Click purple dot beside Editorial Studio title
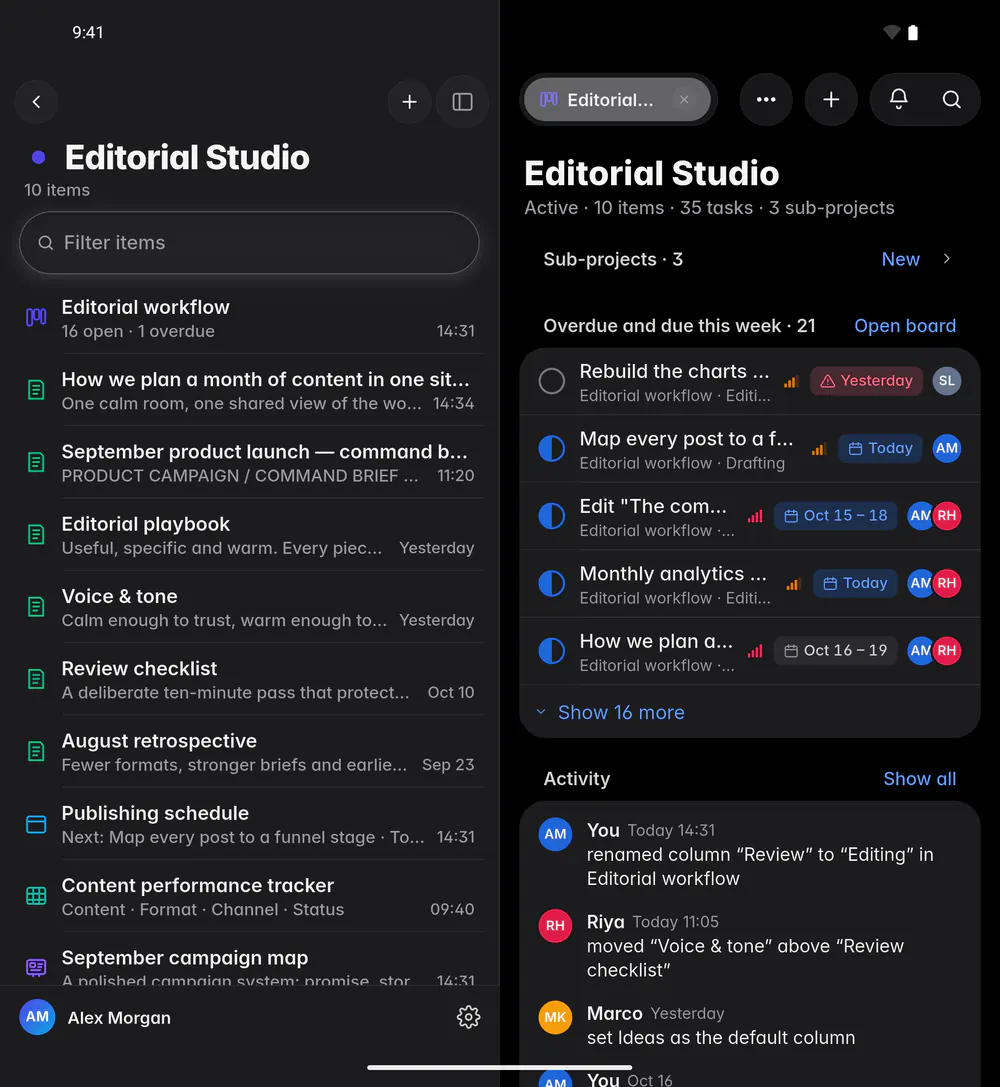The height and width of the screenshot is (1087, 1000). click(39, 157)
